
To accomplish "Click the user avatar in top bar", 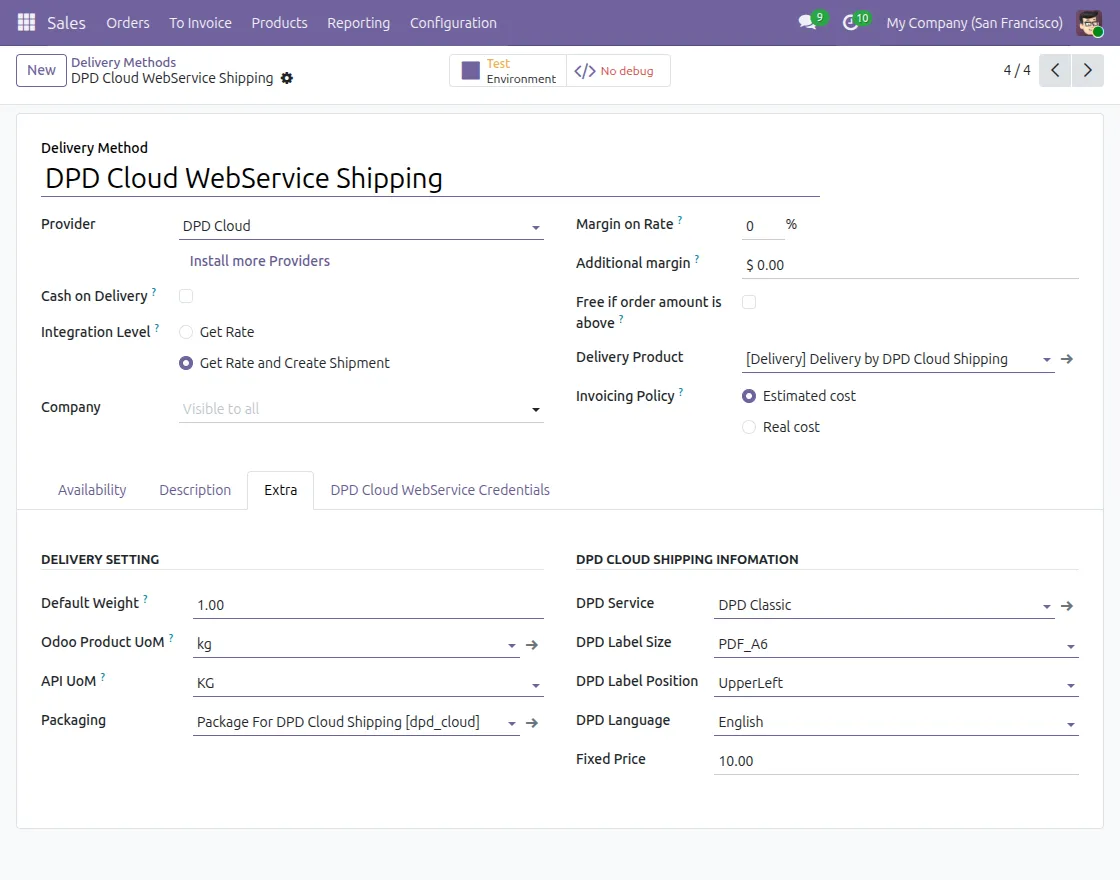I will [1089, 22].
